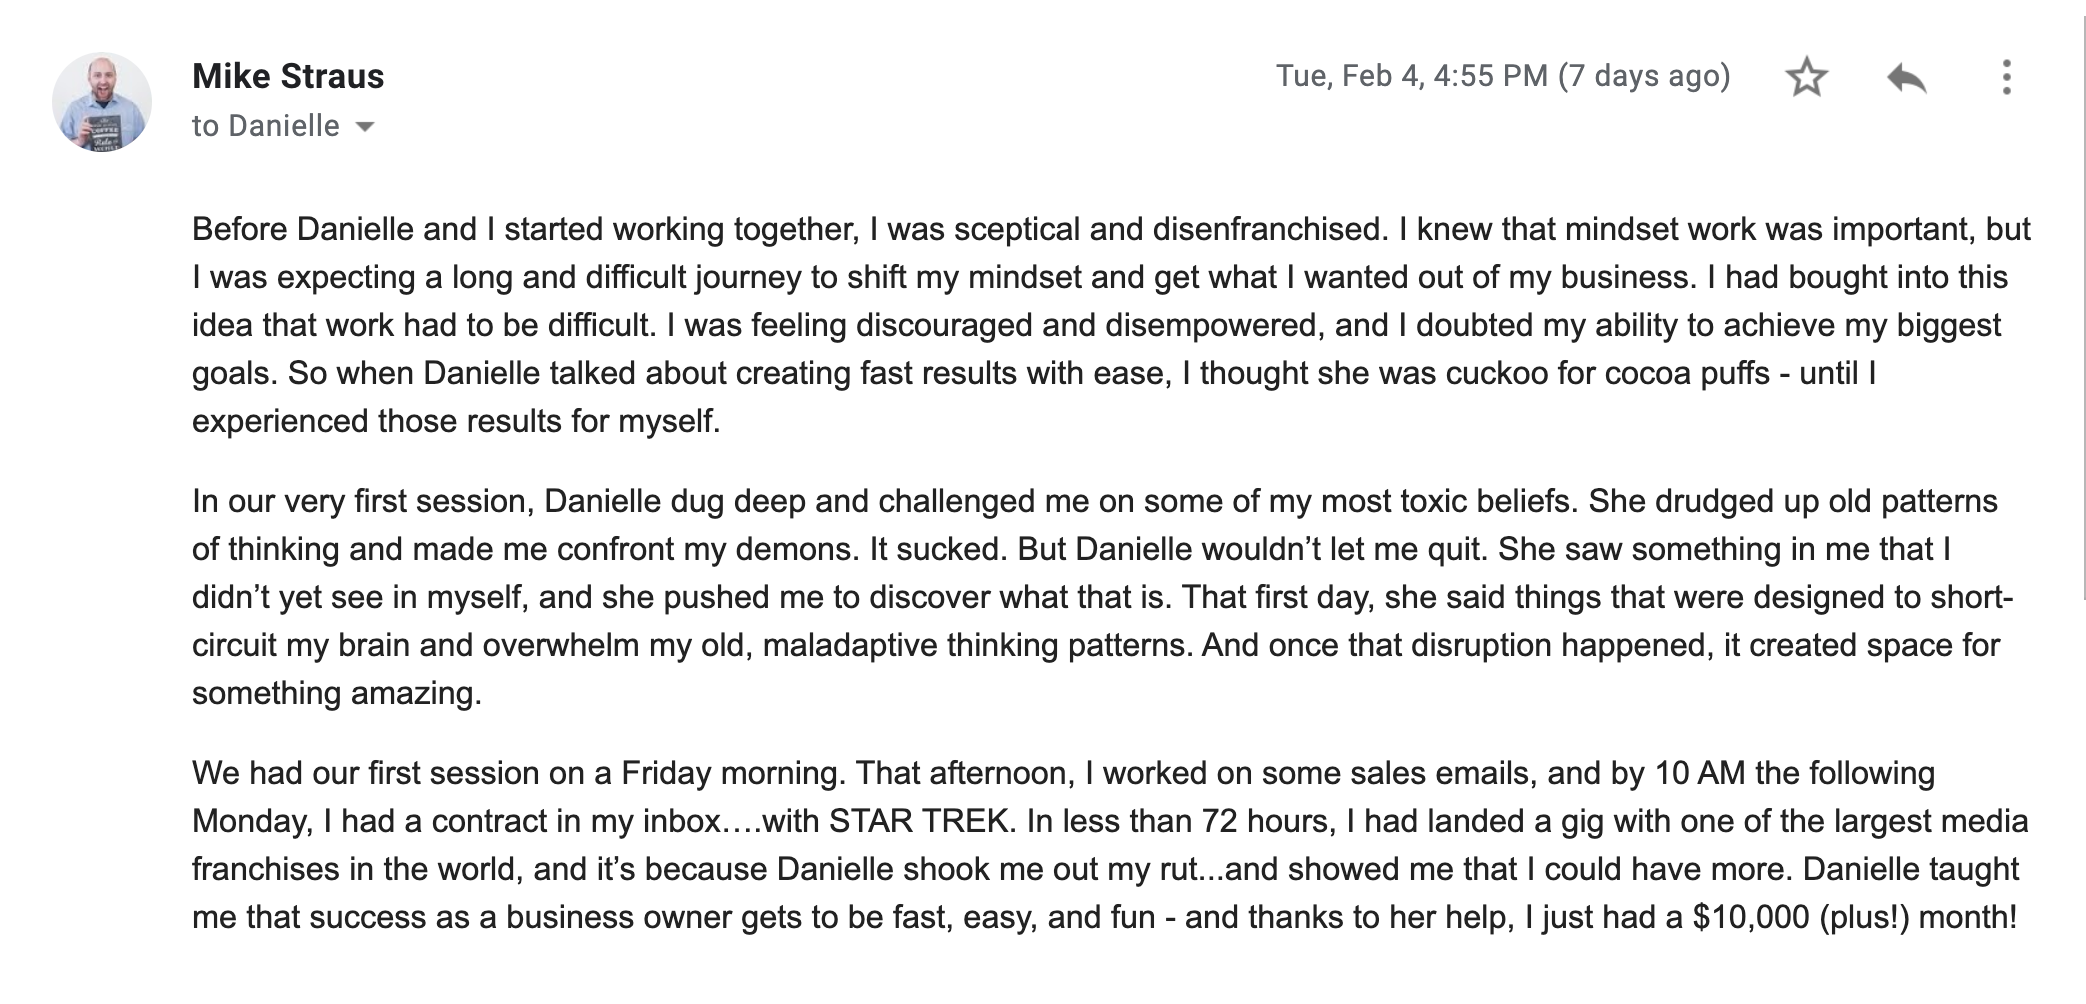
Task: Select the sender name "Mike Straus"
Action: coord(288,76)
